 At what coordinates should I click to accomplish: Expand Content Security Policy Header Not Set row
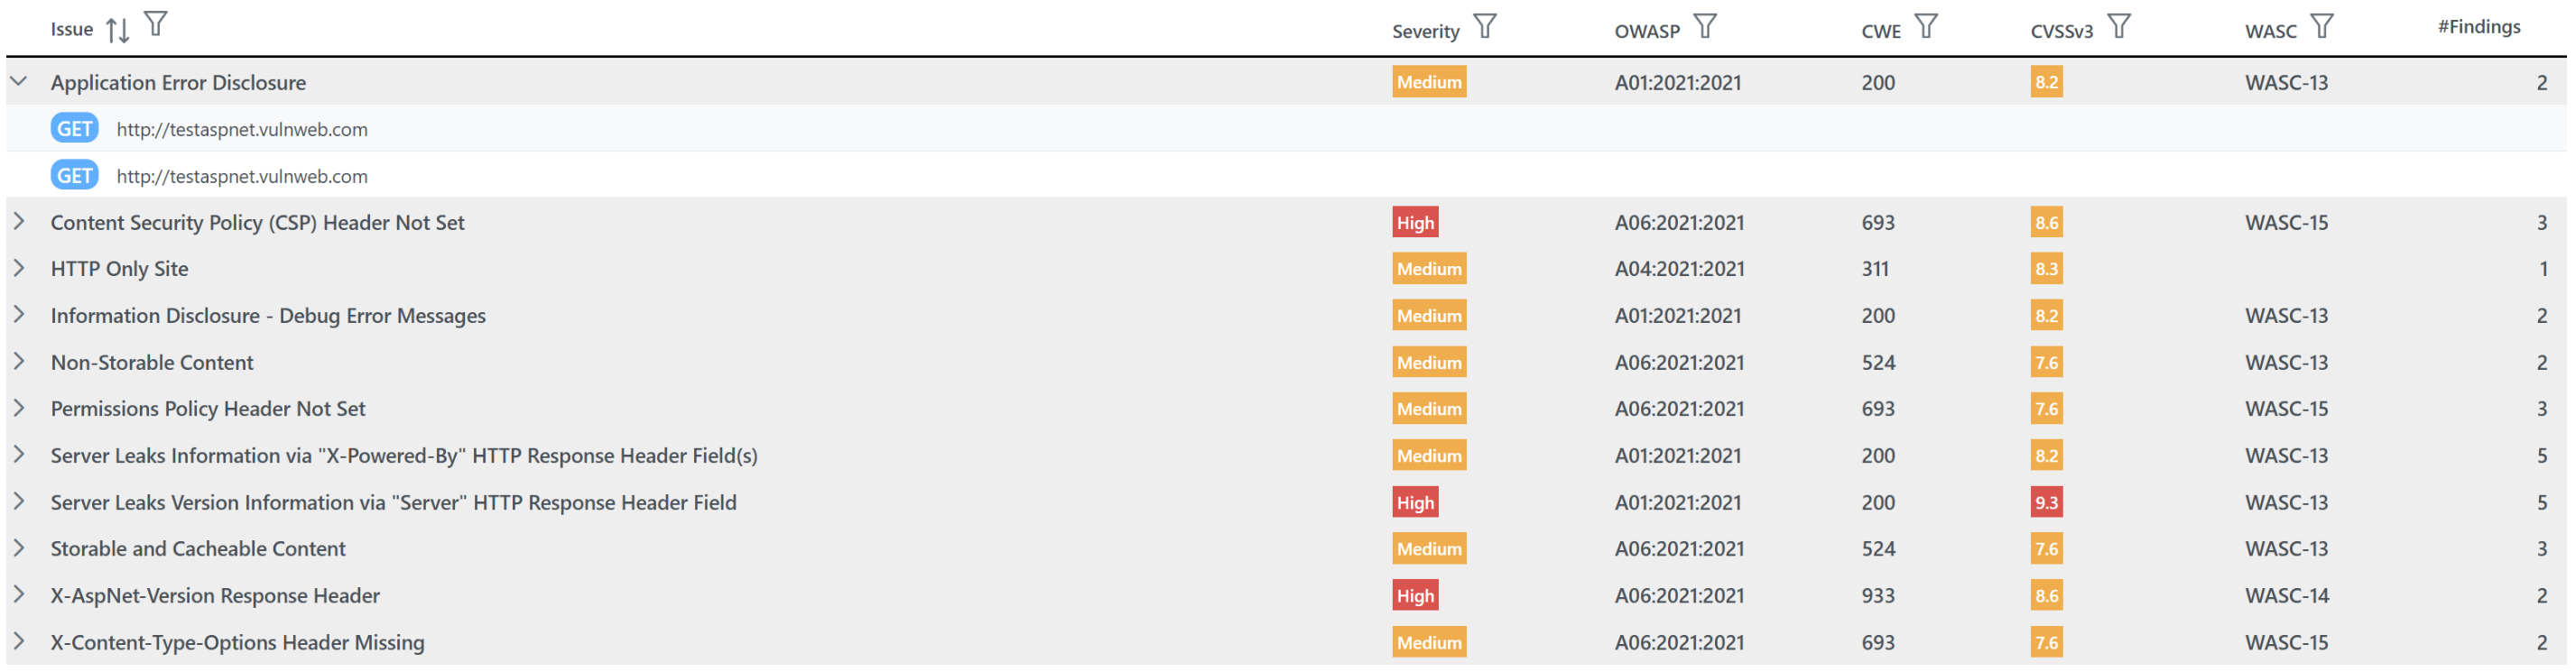pos(19,222)
